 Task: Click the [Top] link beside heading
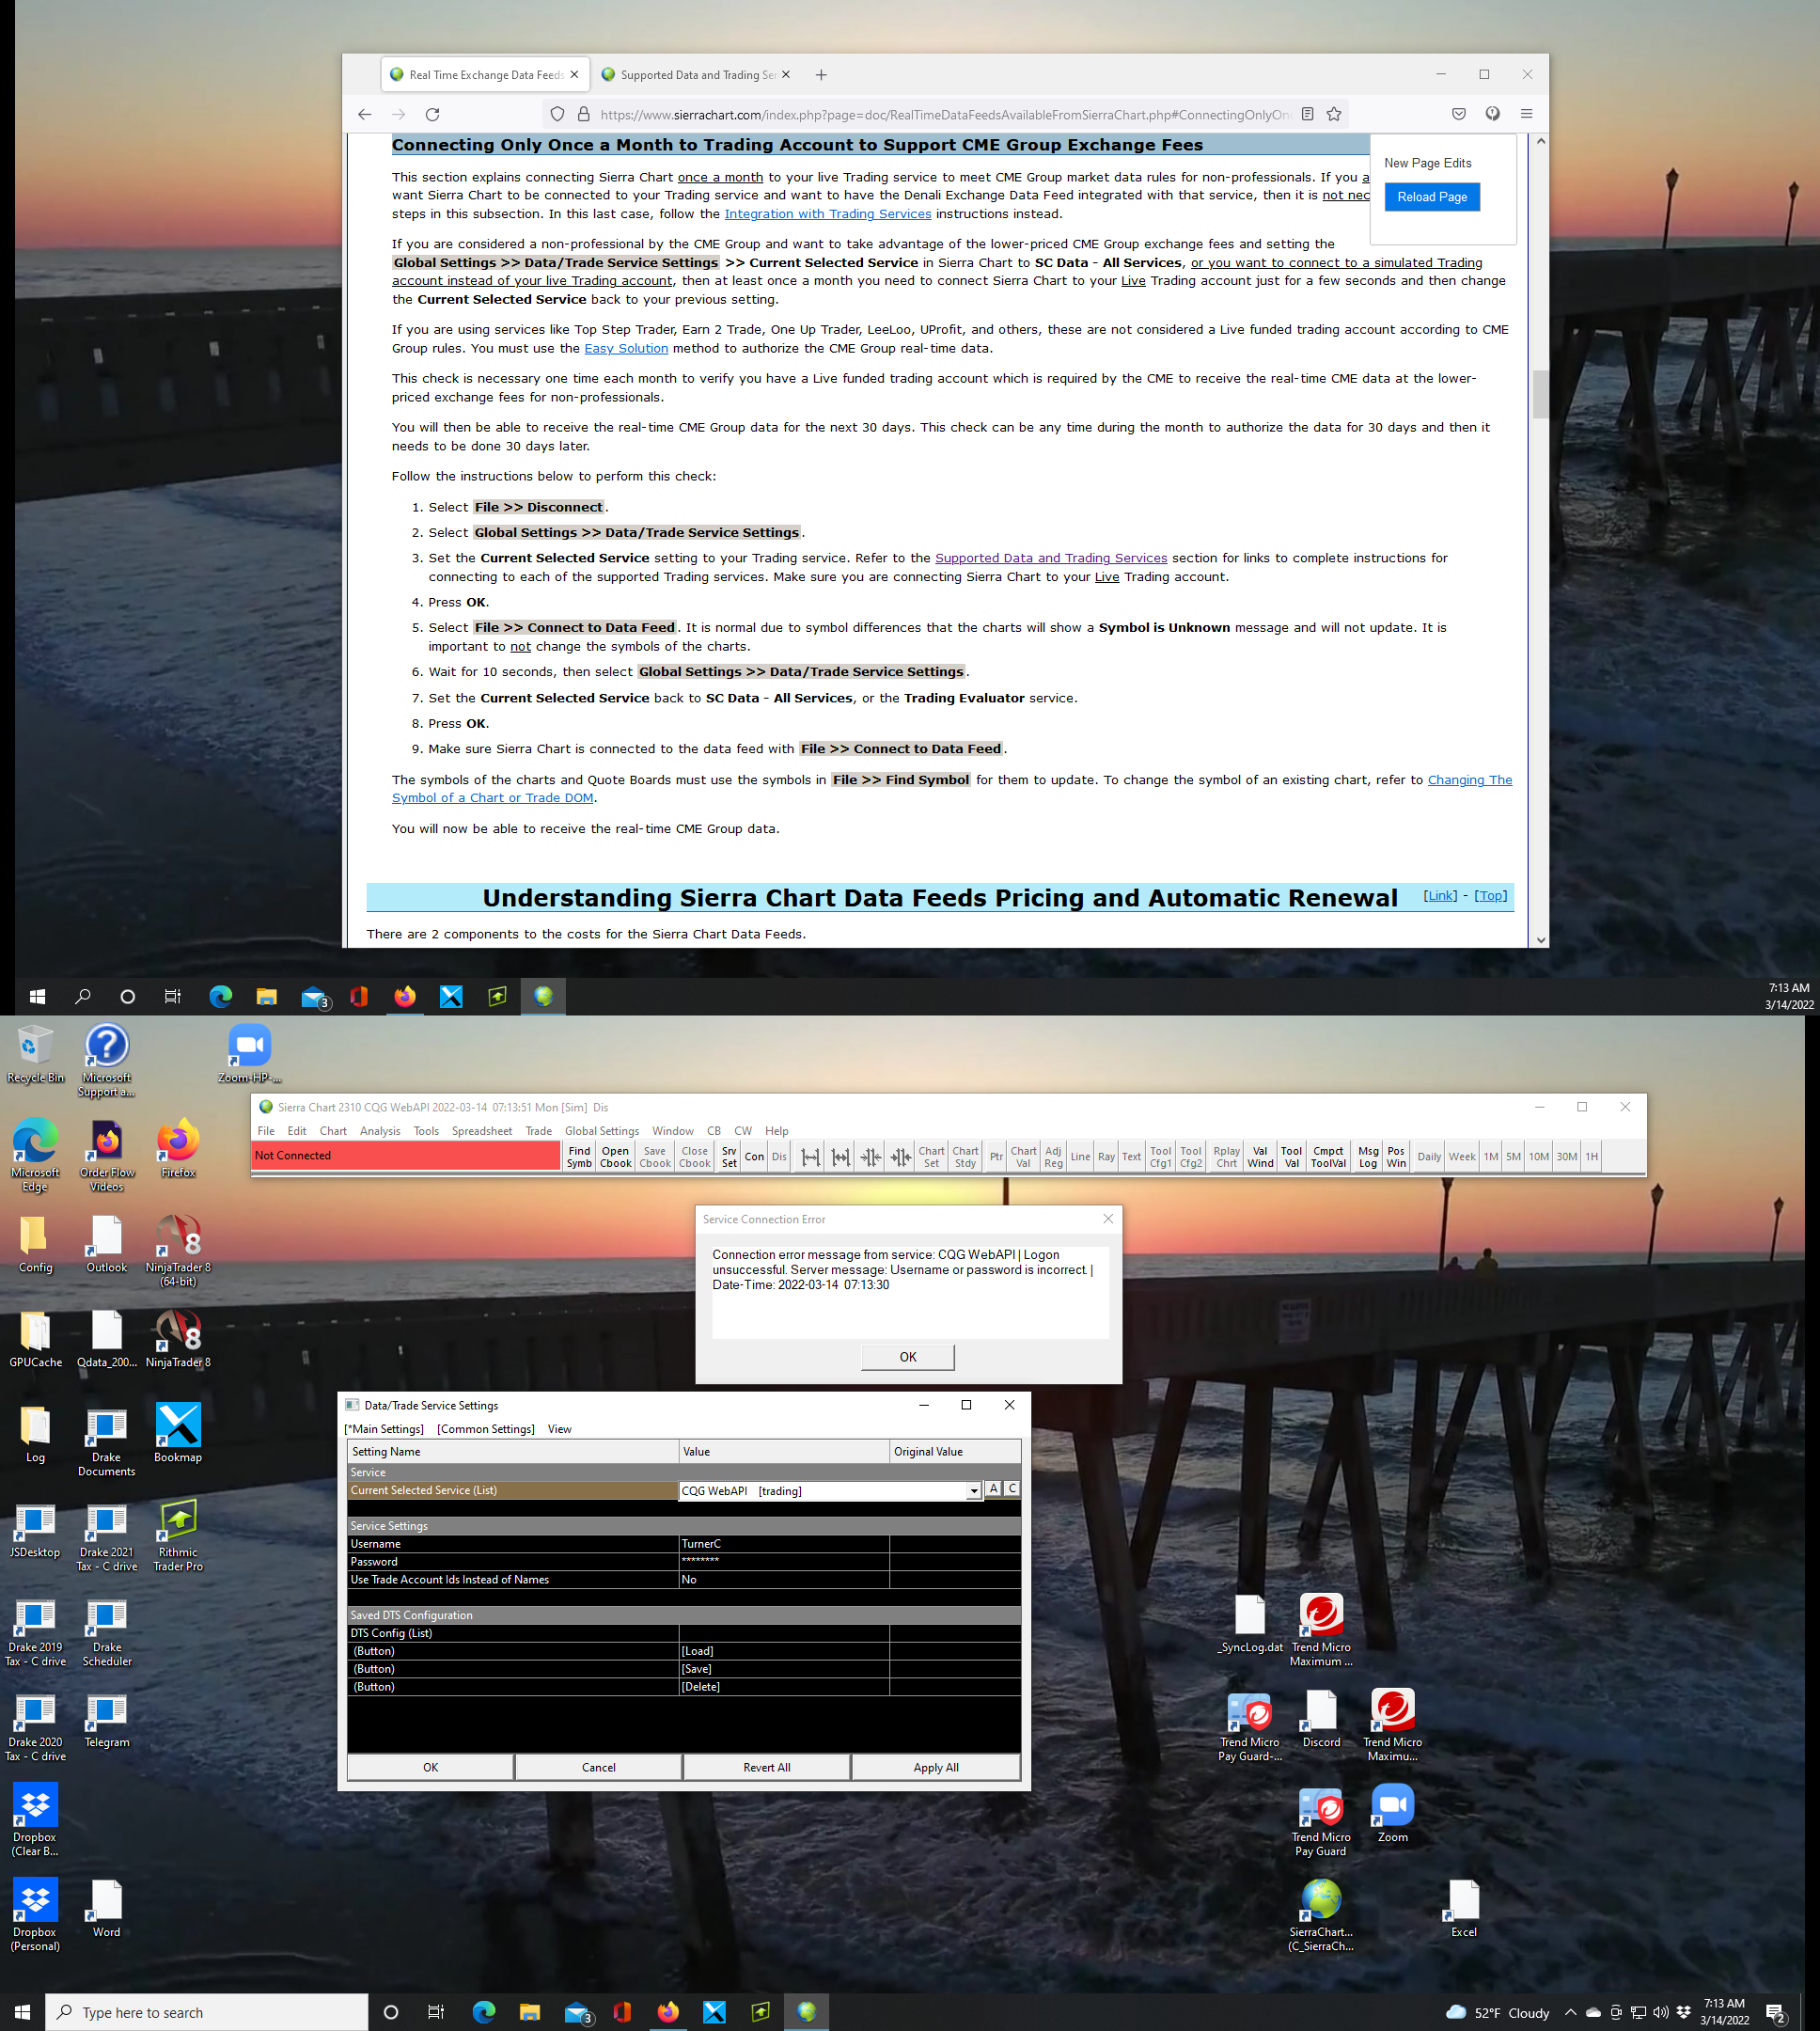[x=1490, y=896]
